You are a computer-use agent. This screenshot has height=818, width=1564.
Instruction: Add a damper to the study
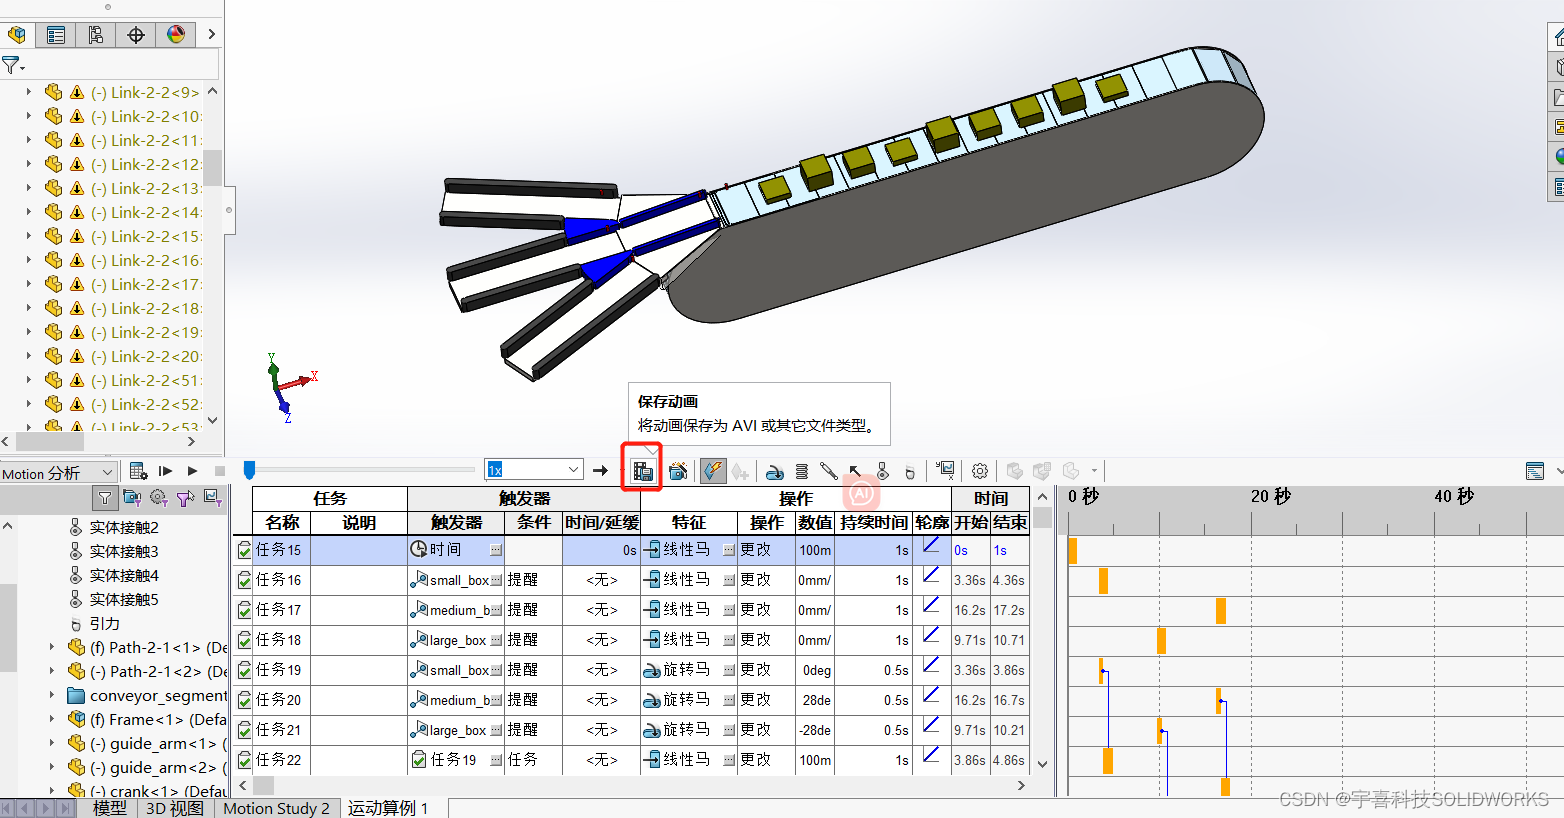pos(828,471)
